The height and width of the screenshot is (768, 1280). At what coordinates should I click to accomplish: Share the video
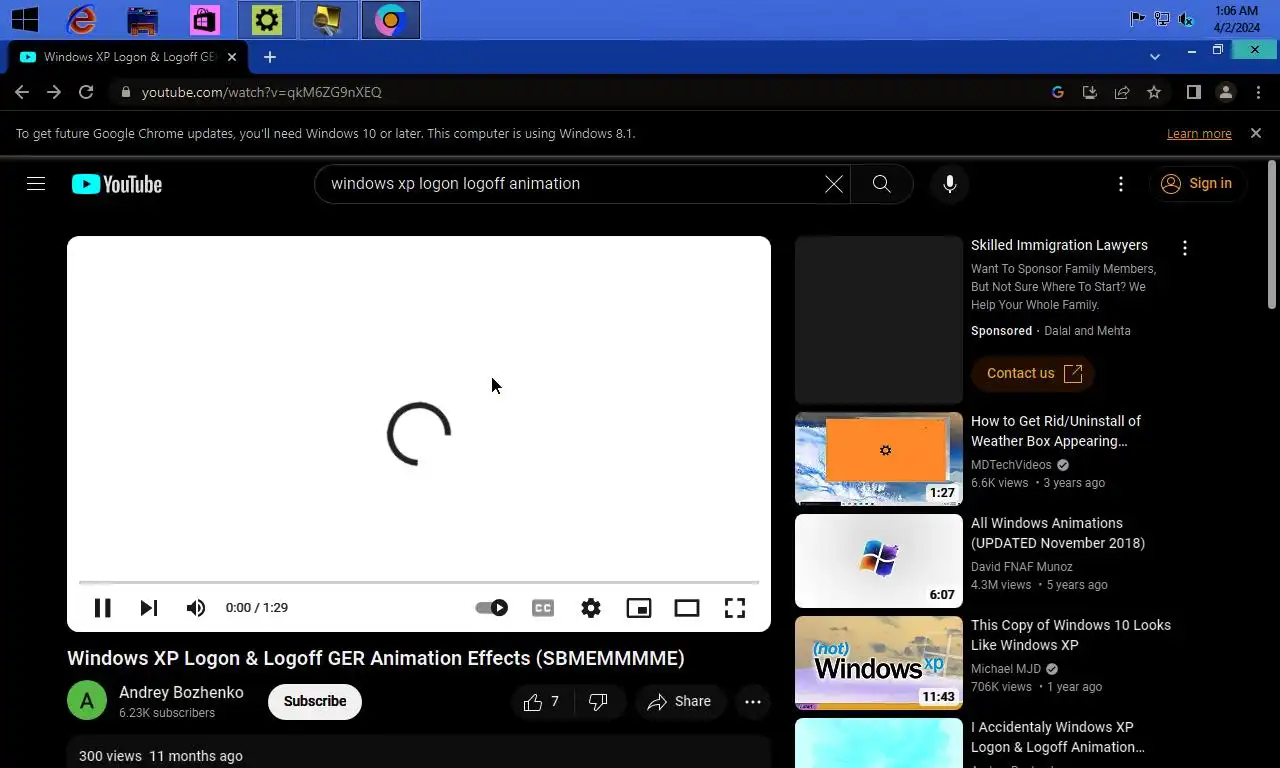(680, 702)
